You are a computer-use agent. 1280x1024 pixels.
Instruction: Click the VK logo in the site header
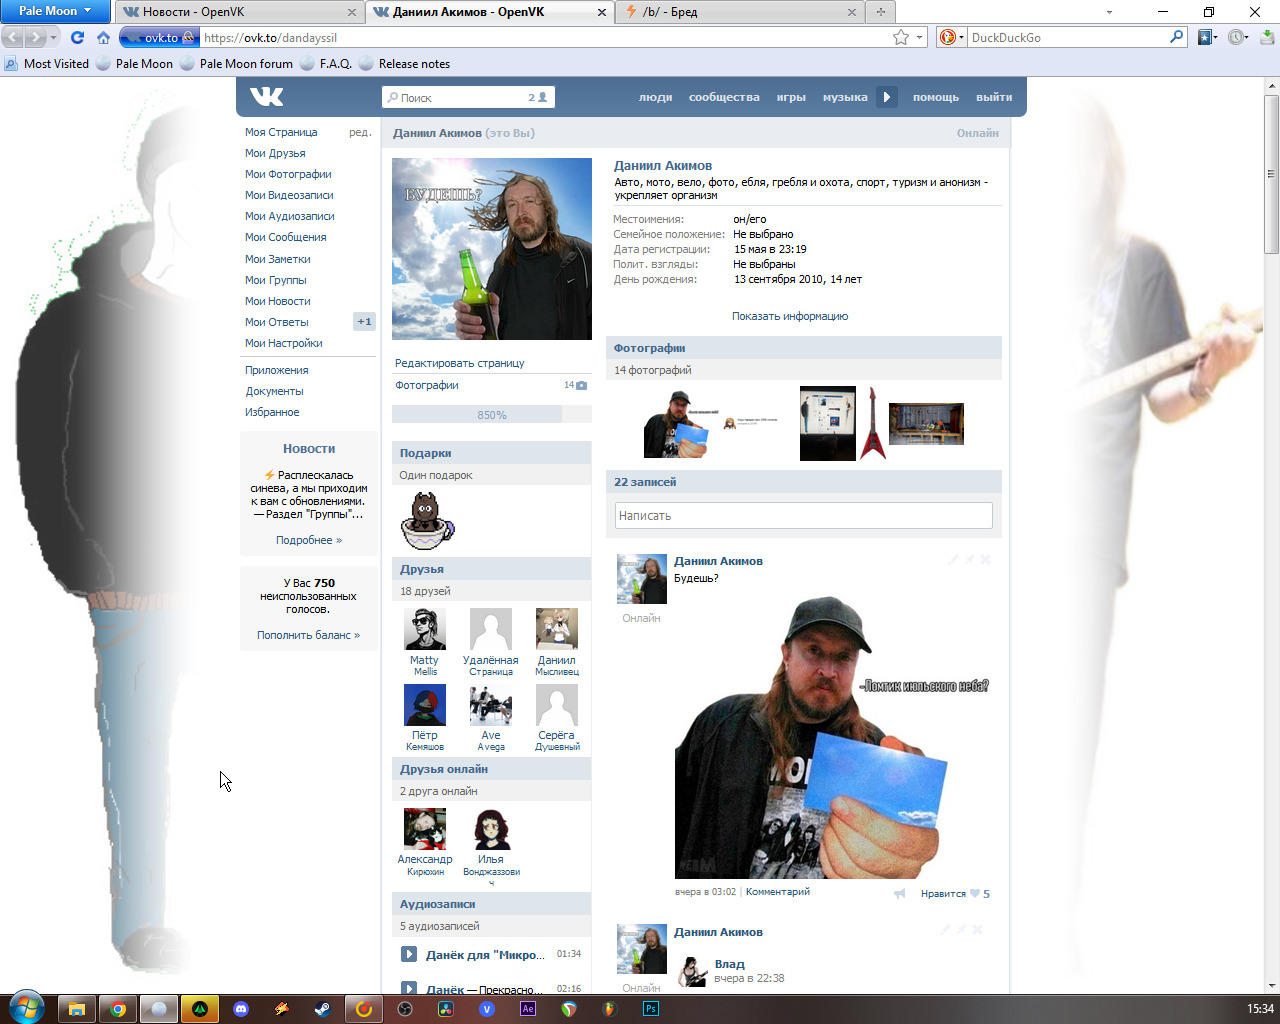[267, 96]
